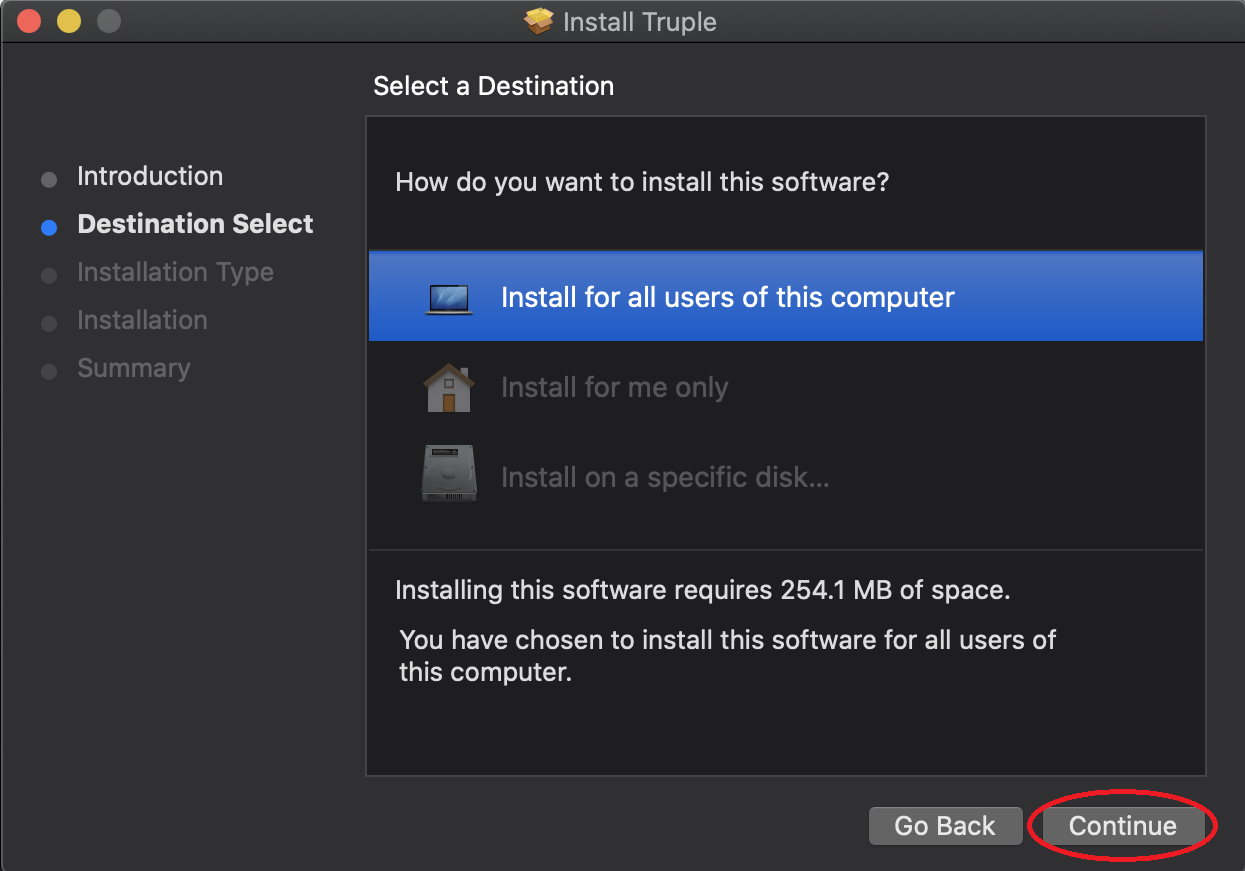Click the Select a Destination heading
The width and height of the screenshot is (1245, 871).
(x=494, y=86)
